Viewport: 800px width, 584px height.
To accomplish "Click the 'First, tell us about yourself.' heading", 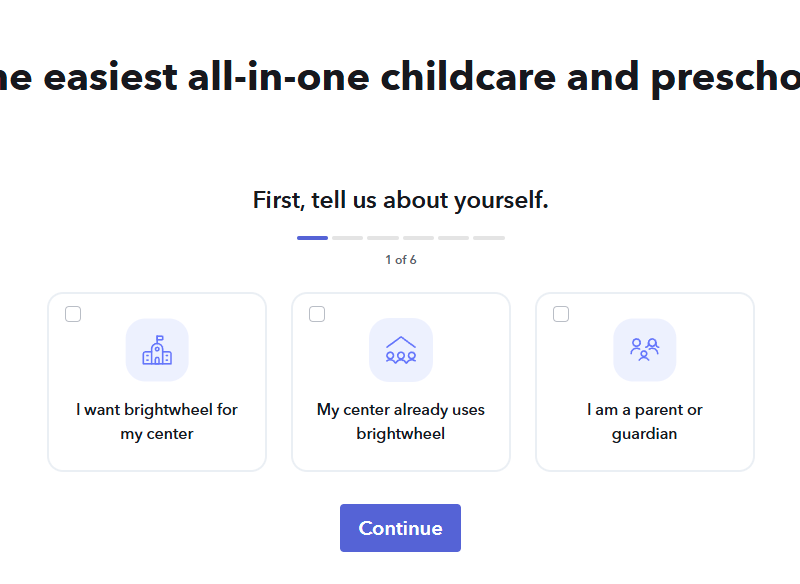I will 401,200.
